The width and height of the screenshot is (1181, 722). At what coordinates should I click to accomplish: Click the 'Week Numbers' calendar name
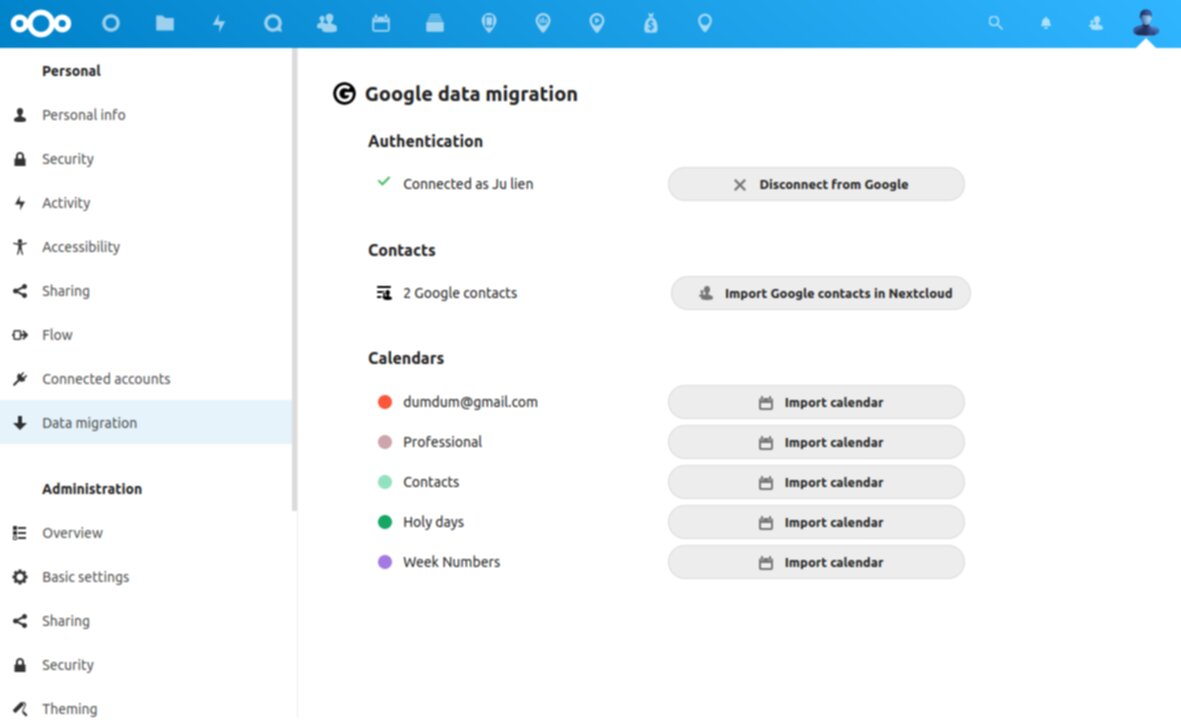[451, 562]
